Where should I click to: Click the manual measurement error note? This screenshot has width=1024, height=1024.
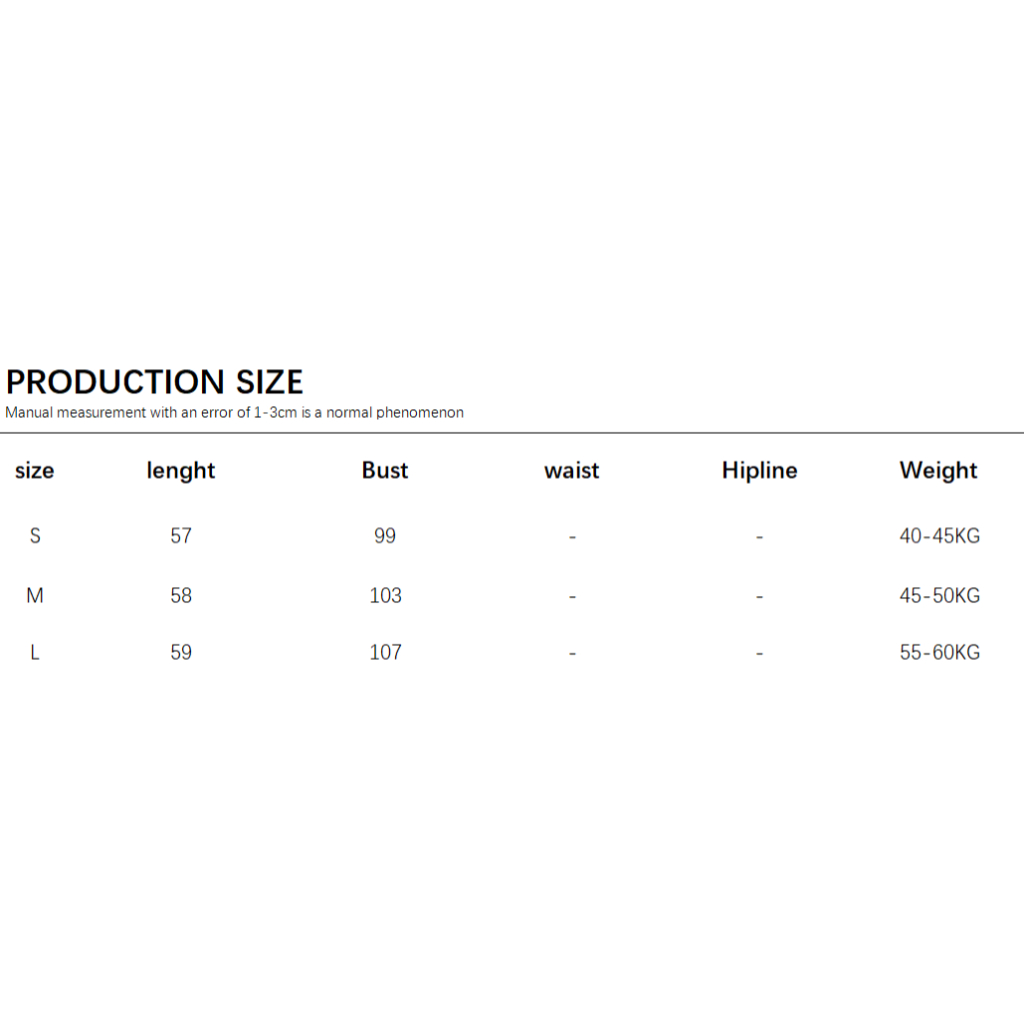point(234,412)
